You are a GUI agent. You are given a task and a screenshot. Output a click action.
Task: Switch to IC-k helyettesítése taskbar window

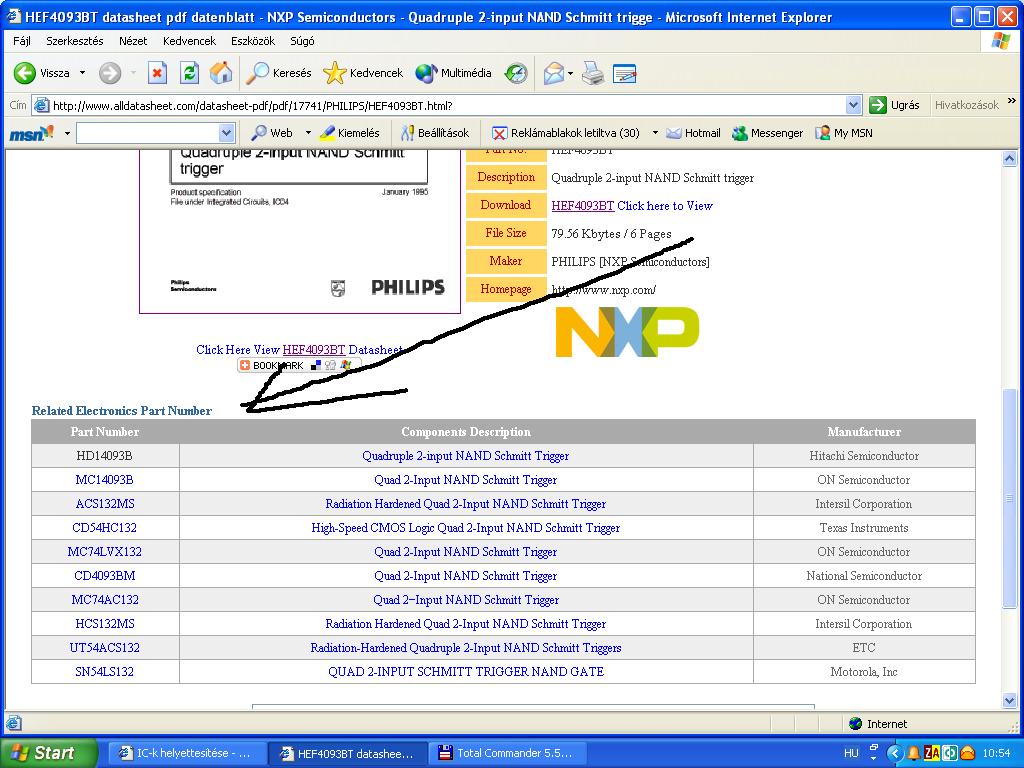tap(187, 753)
